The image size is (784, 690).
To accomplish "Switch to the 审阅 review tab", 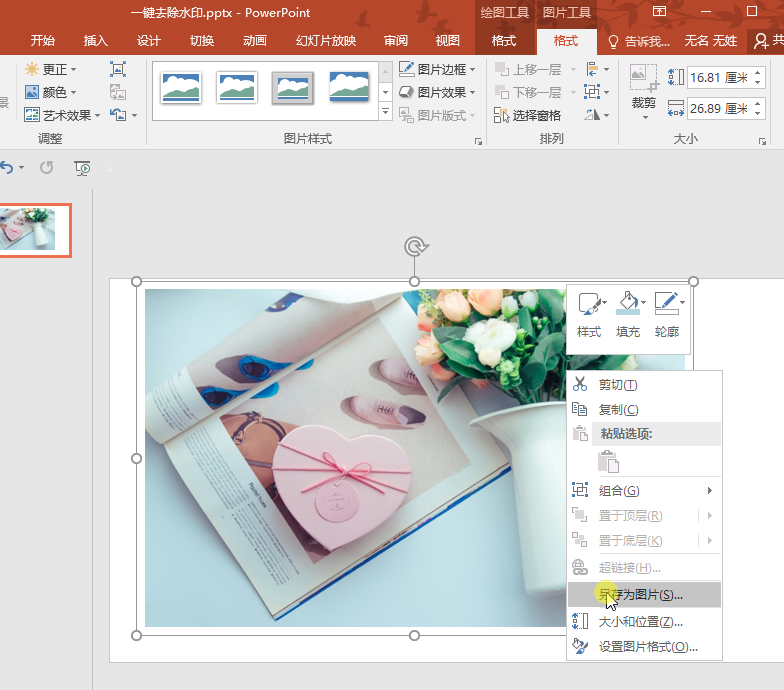I will coord(396,40).
